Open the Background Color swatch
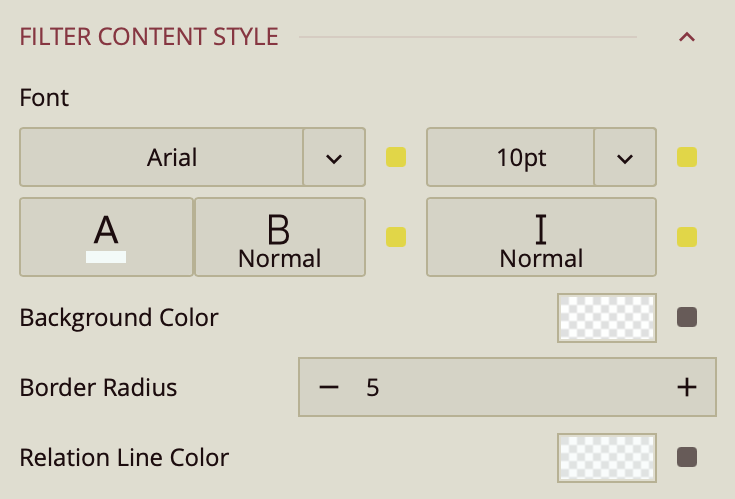The width and height of the screenshot is (735, 499). tap(607, 318)
